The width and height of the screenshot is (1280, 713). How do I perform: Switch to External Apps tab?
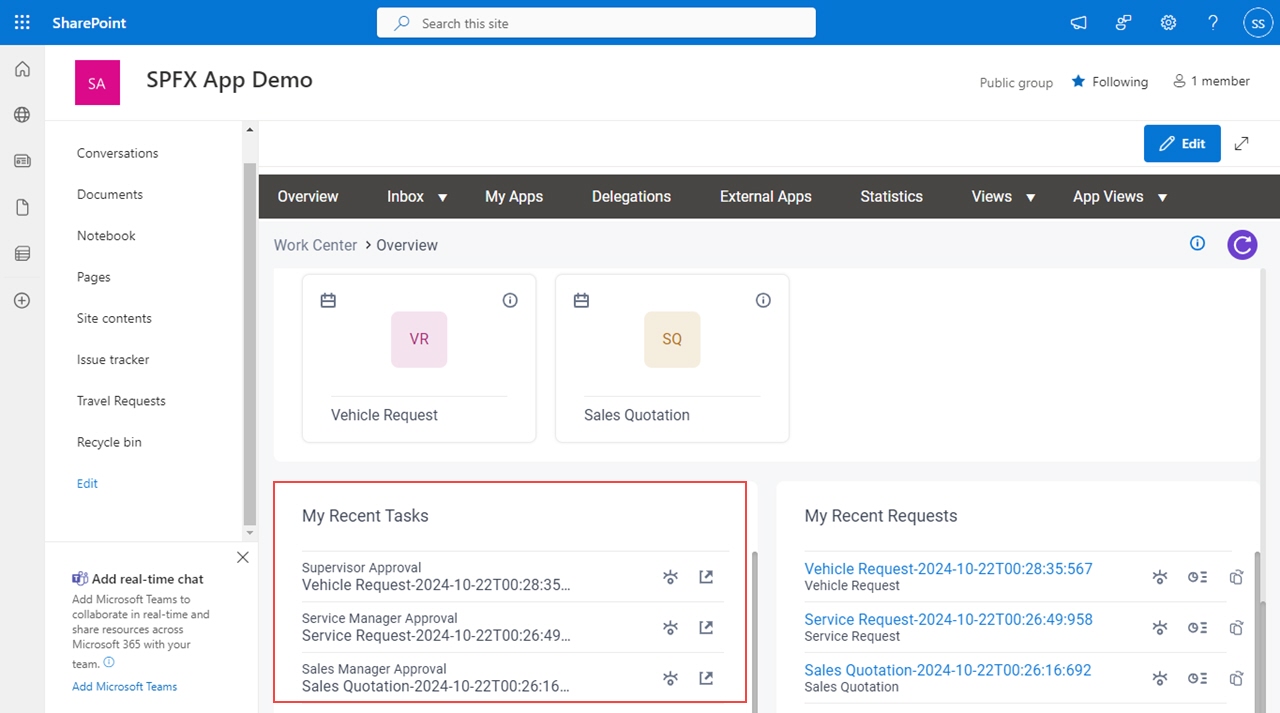tap(766, 196)
